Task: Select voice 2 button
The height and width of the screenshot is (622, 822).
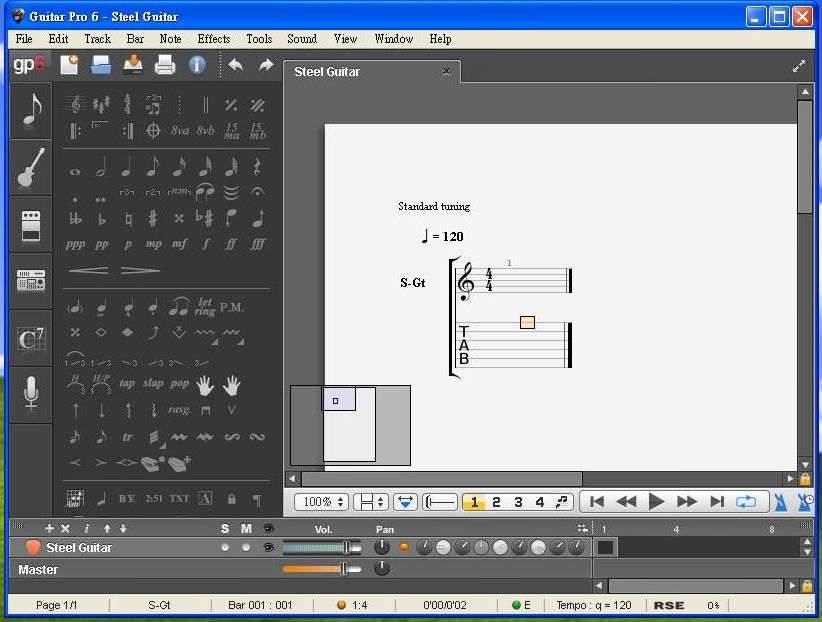Action: [x=496, y=502]
